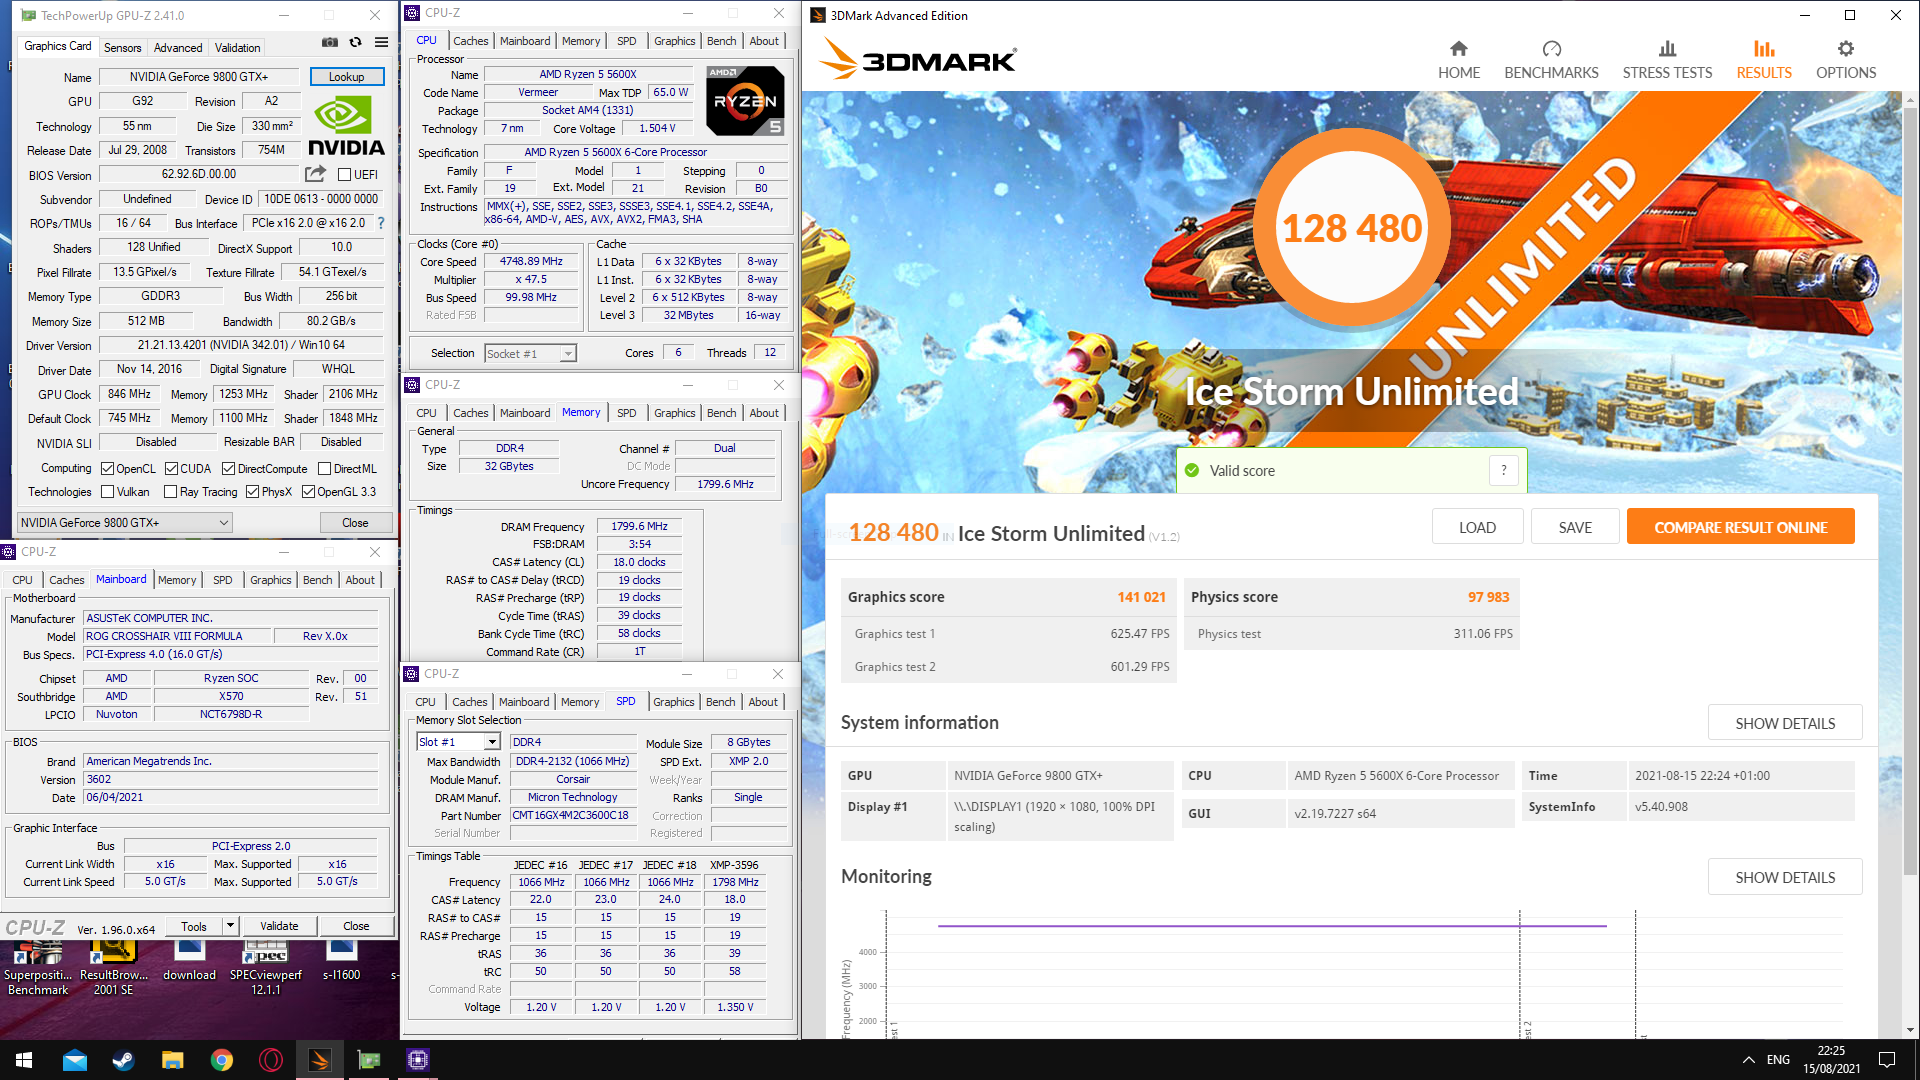Switch to Sensors tab in GPU-Z

[x=122, y=47]
